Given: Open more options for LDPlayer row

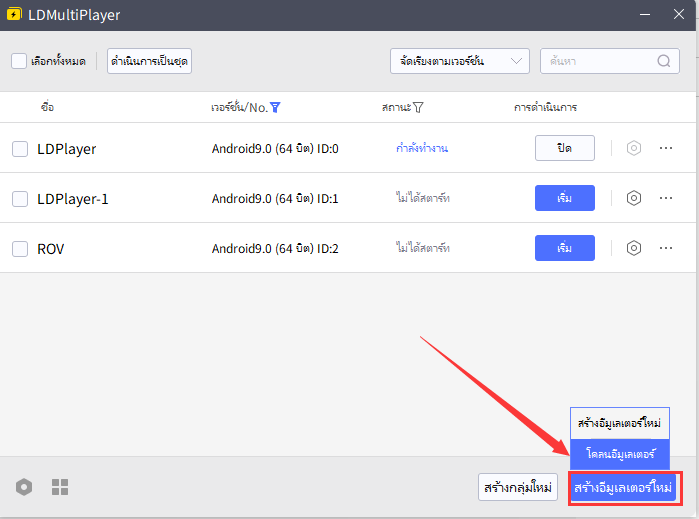Looking at the screenshot, I should point(666,148).
